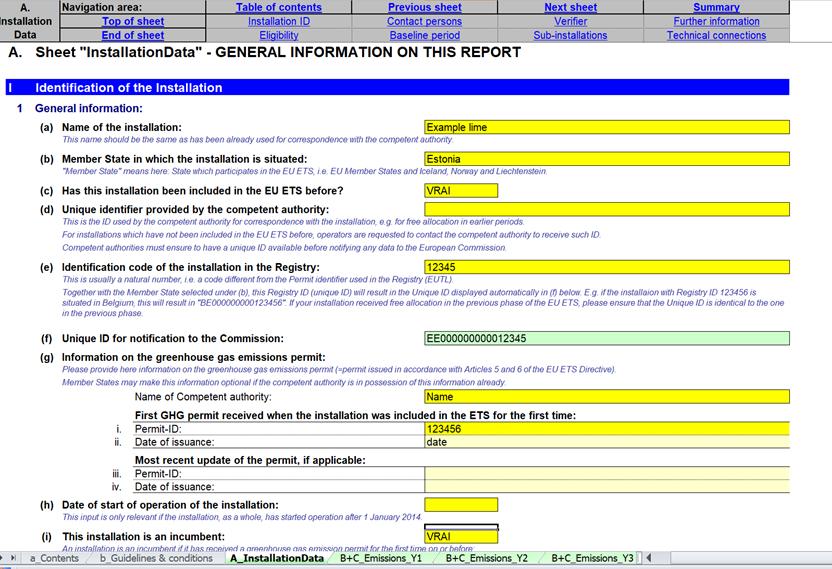Select the Member State field showing Estonia
Viewport: 832px width, 569px height.
point(606,159)
